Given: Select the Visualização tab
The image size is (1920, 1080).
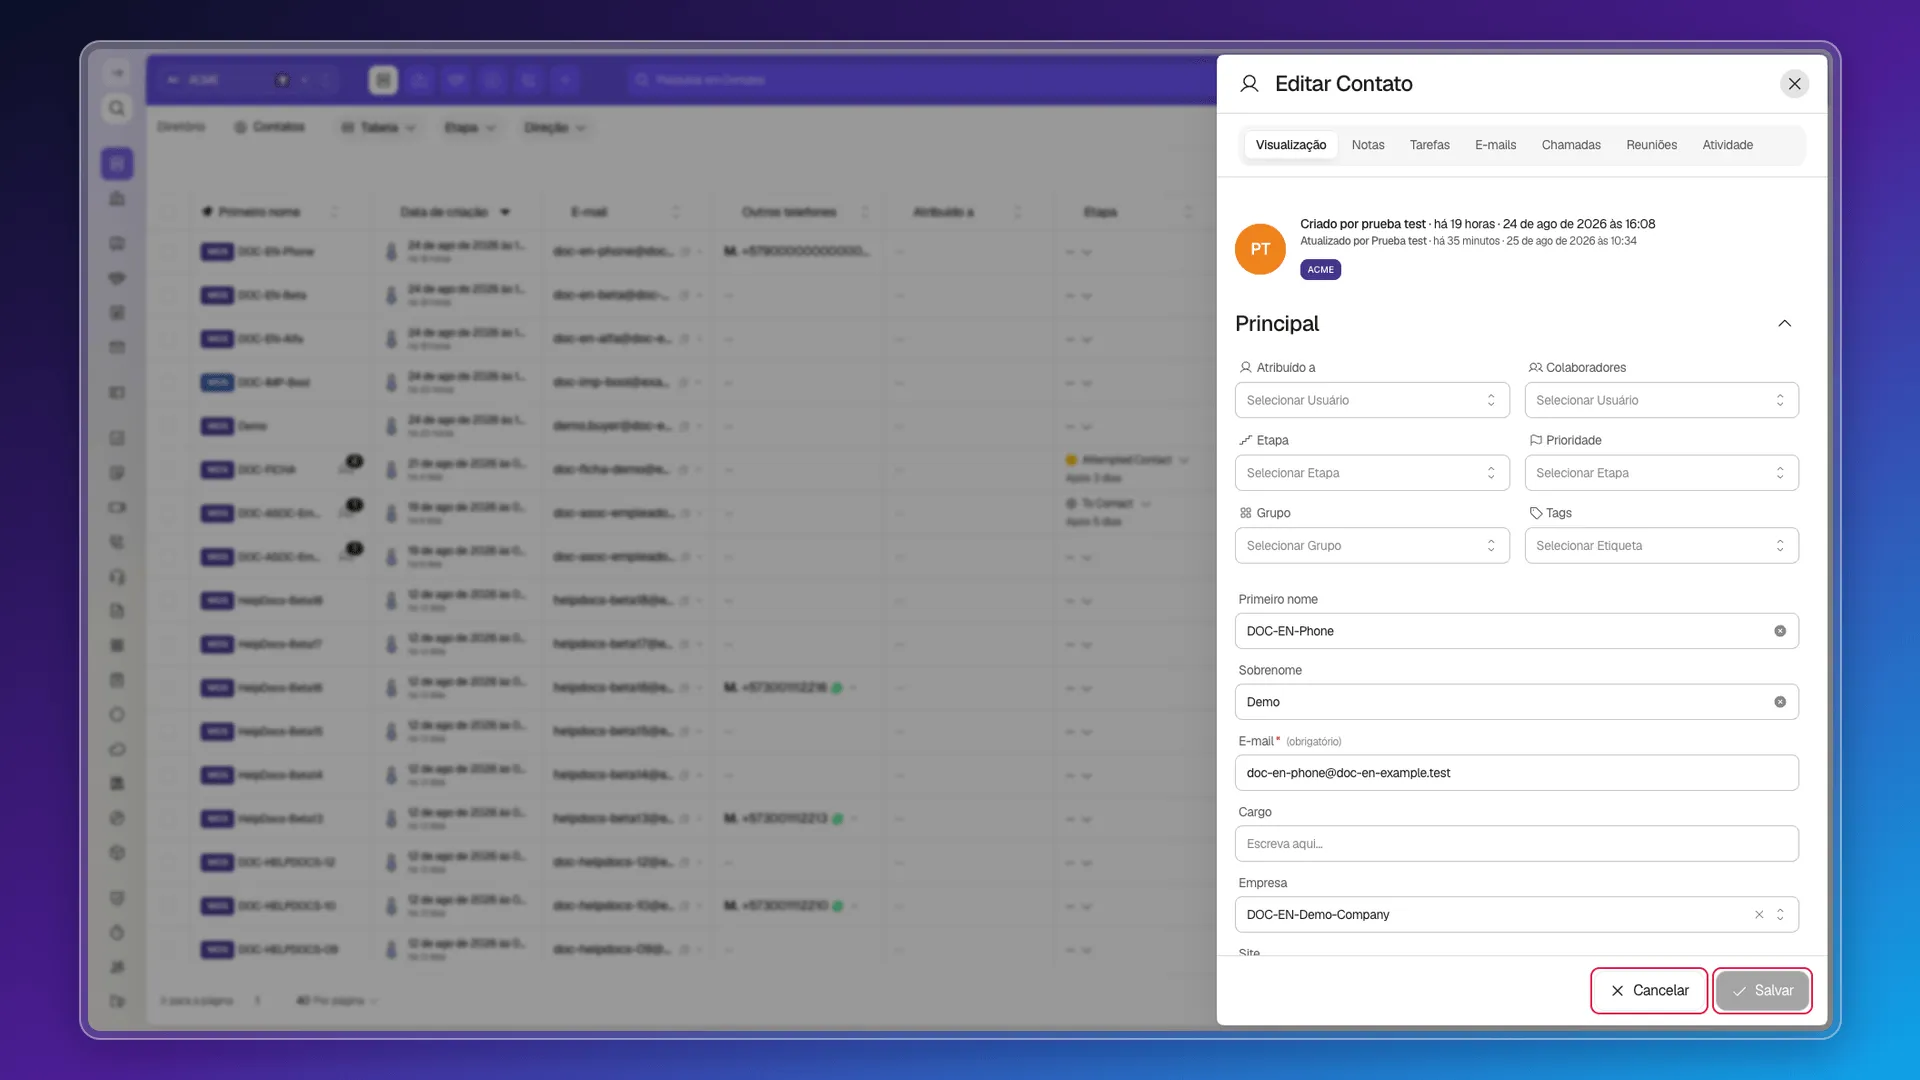Looking at the screenshot, I should coord(1290,145).
